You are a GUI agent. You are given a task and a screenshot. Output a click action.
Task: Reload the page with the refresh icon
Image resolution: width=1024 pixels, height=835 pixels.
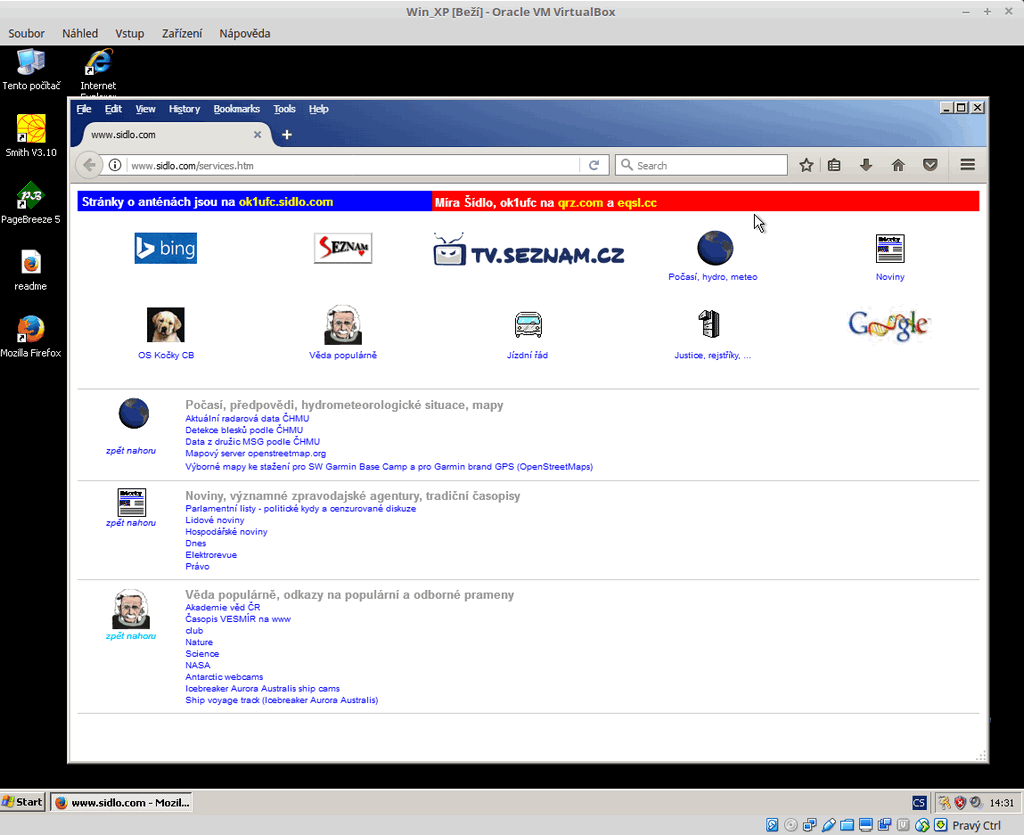[x=594, y=165]
